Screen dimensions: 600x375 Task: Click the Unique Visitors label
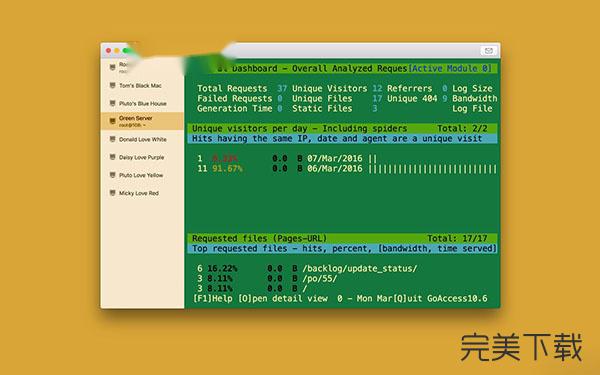coord(329,88)
